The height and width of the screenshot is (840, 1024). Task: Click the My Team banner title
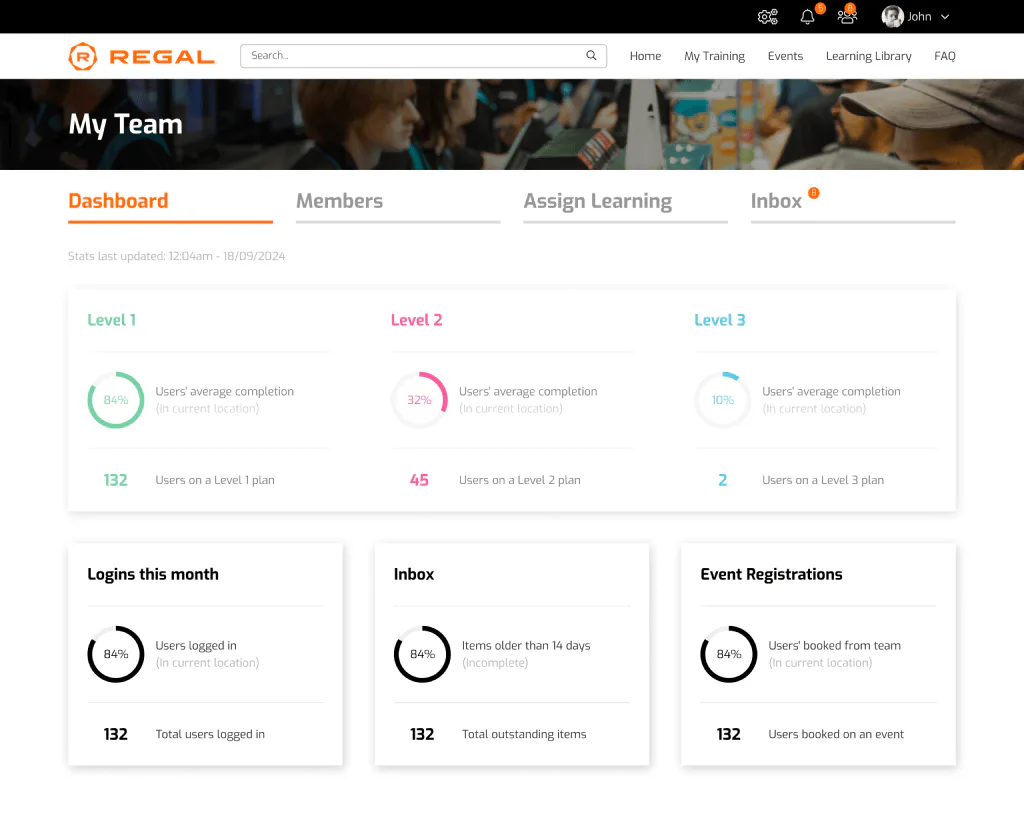click(125, 124)
